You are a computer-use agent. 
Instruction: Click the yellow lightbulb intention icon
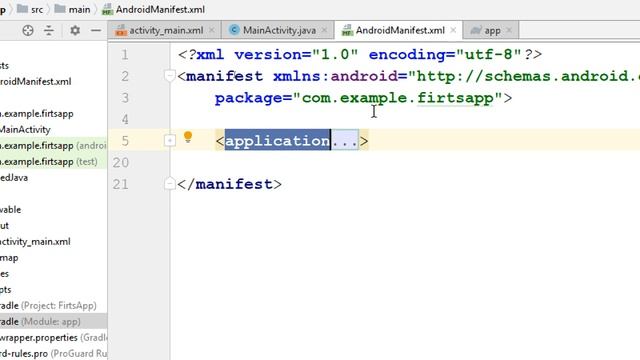coord(188,137)
